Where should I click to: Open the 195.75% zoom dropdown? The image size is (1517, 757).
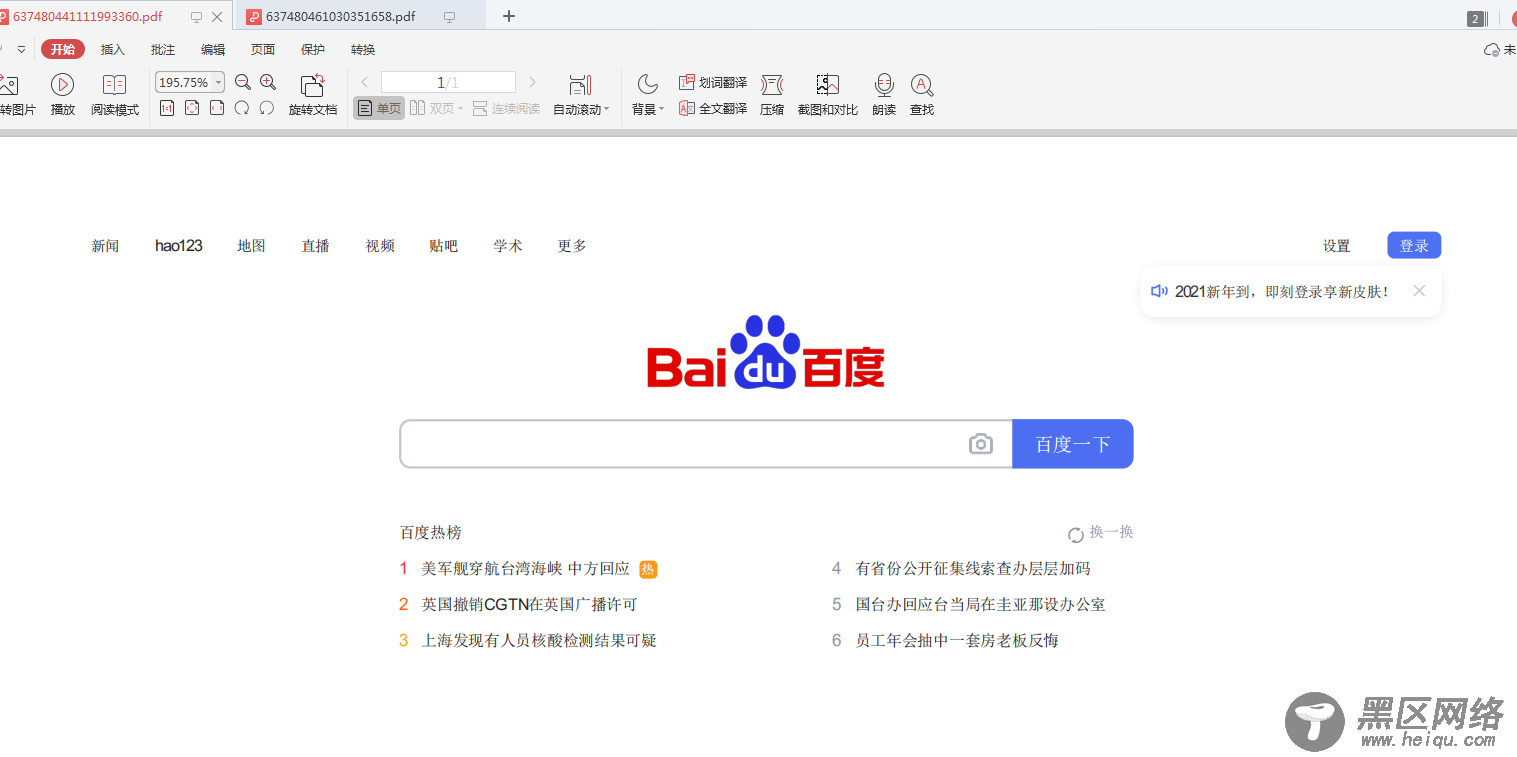click(x=218, y=82)
